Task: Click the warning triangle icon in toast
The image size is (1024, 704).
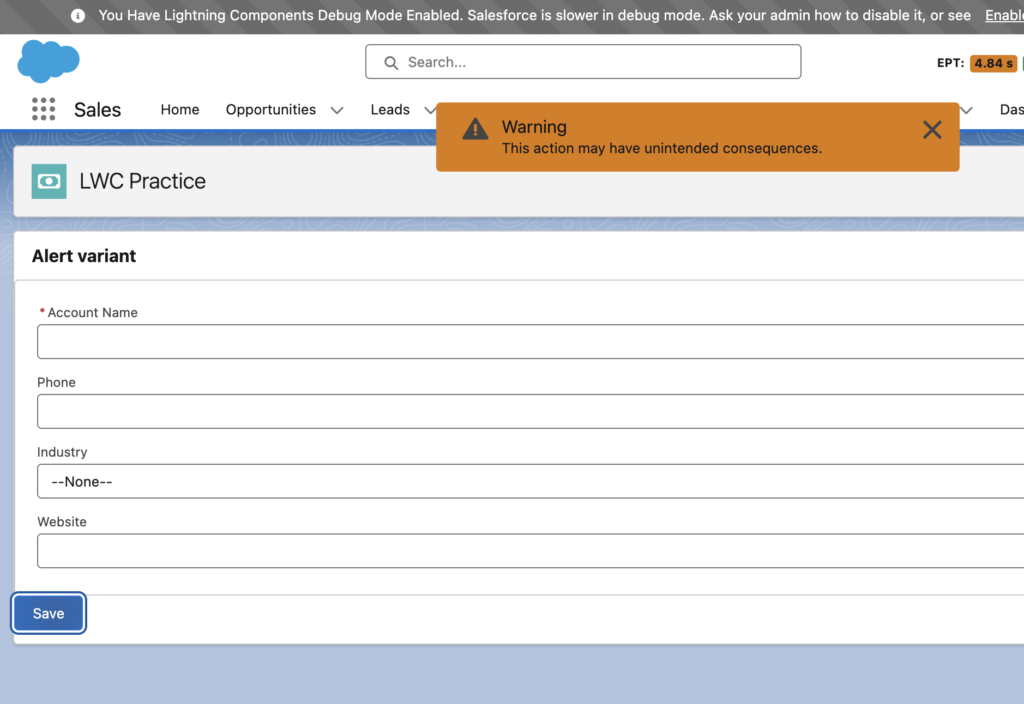Action: (475, 129)
